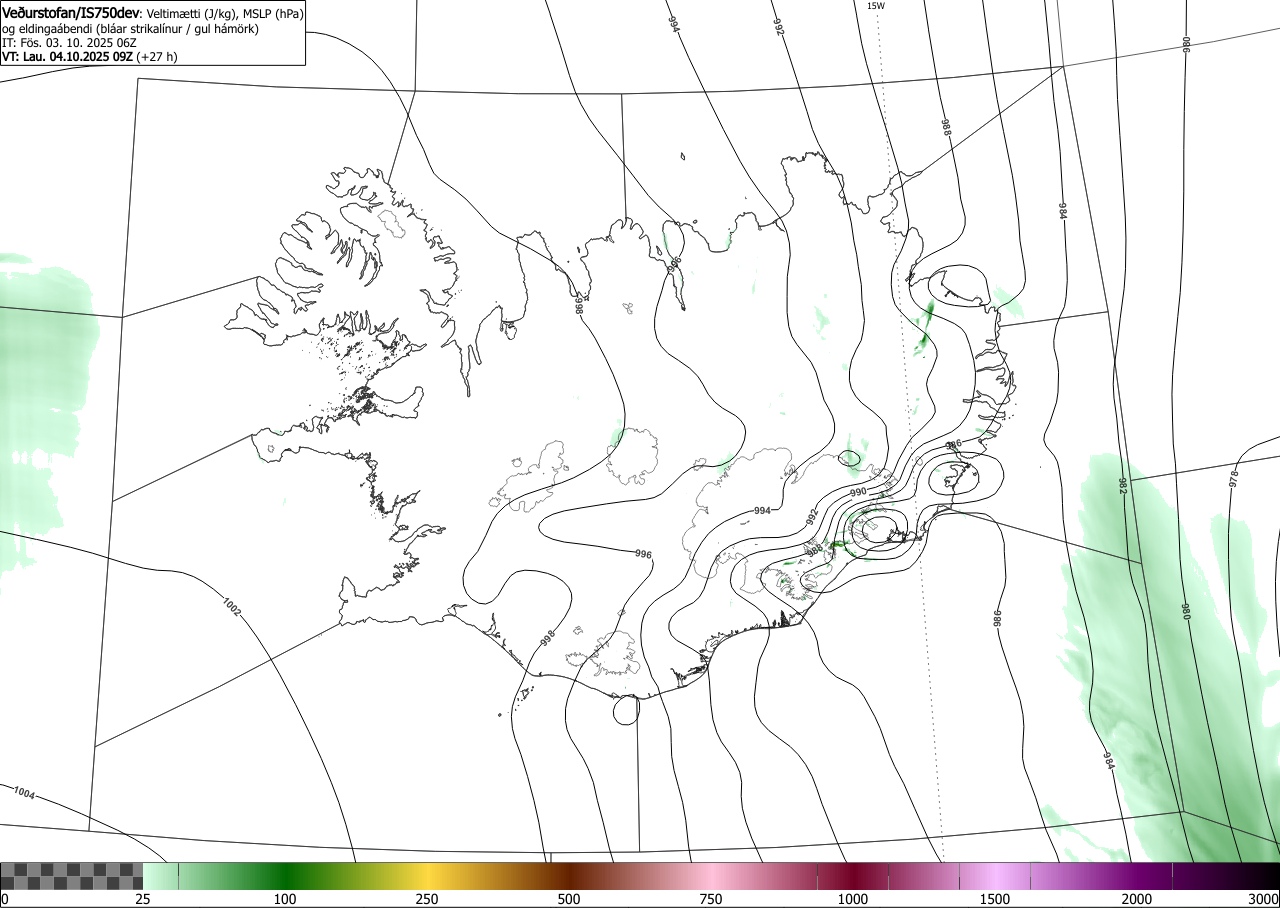Pick the pink color bar segment near 750
Viewport: 1280px width, 908px height.
coord(711,876)
